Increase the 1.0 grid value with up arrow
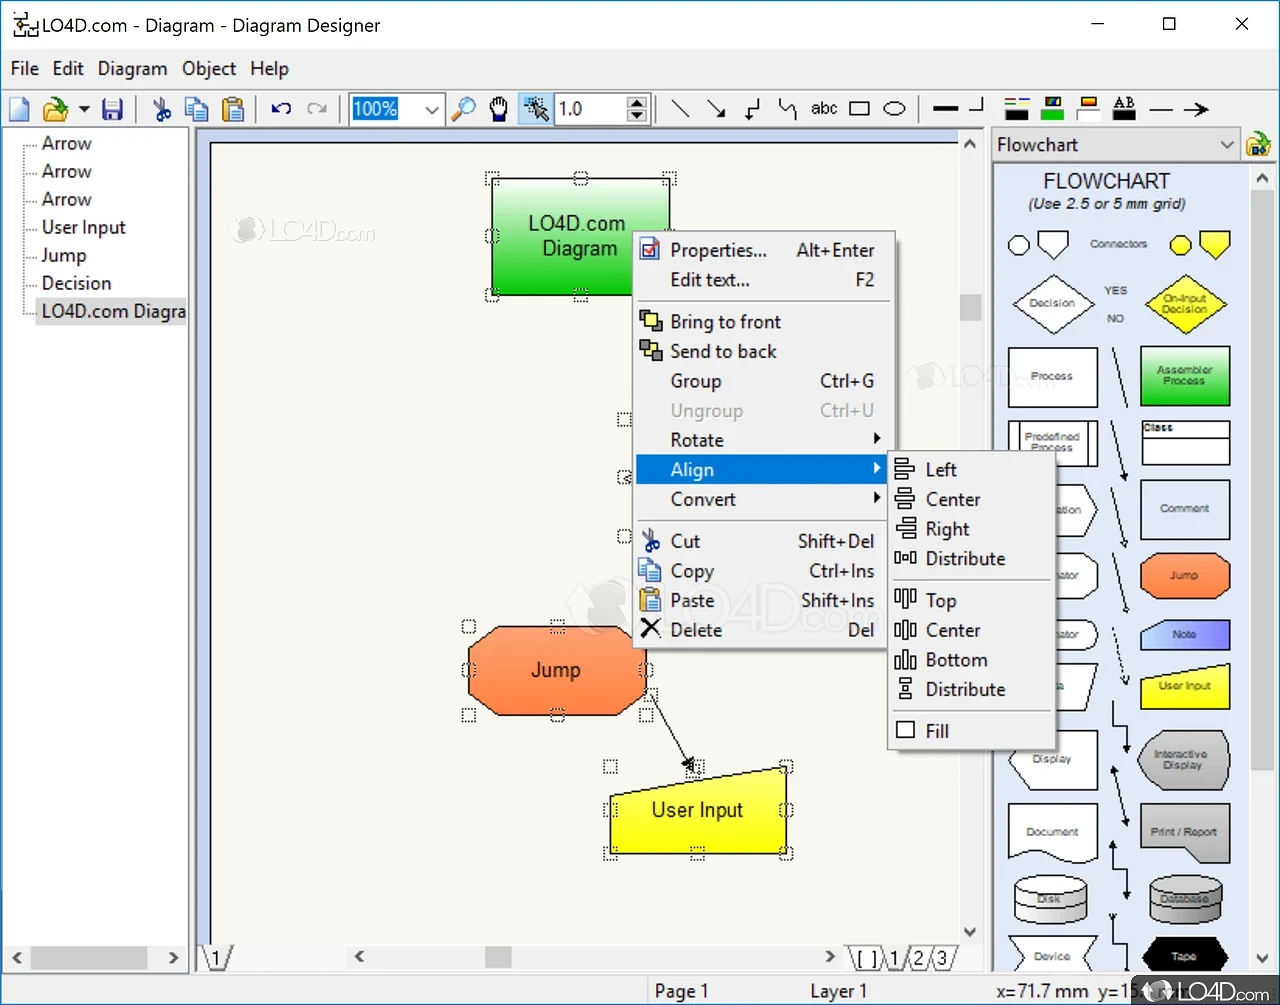The width and height of the screenshot is (1280, 1005). 637,103
